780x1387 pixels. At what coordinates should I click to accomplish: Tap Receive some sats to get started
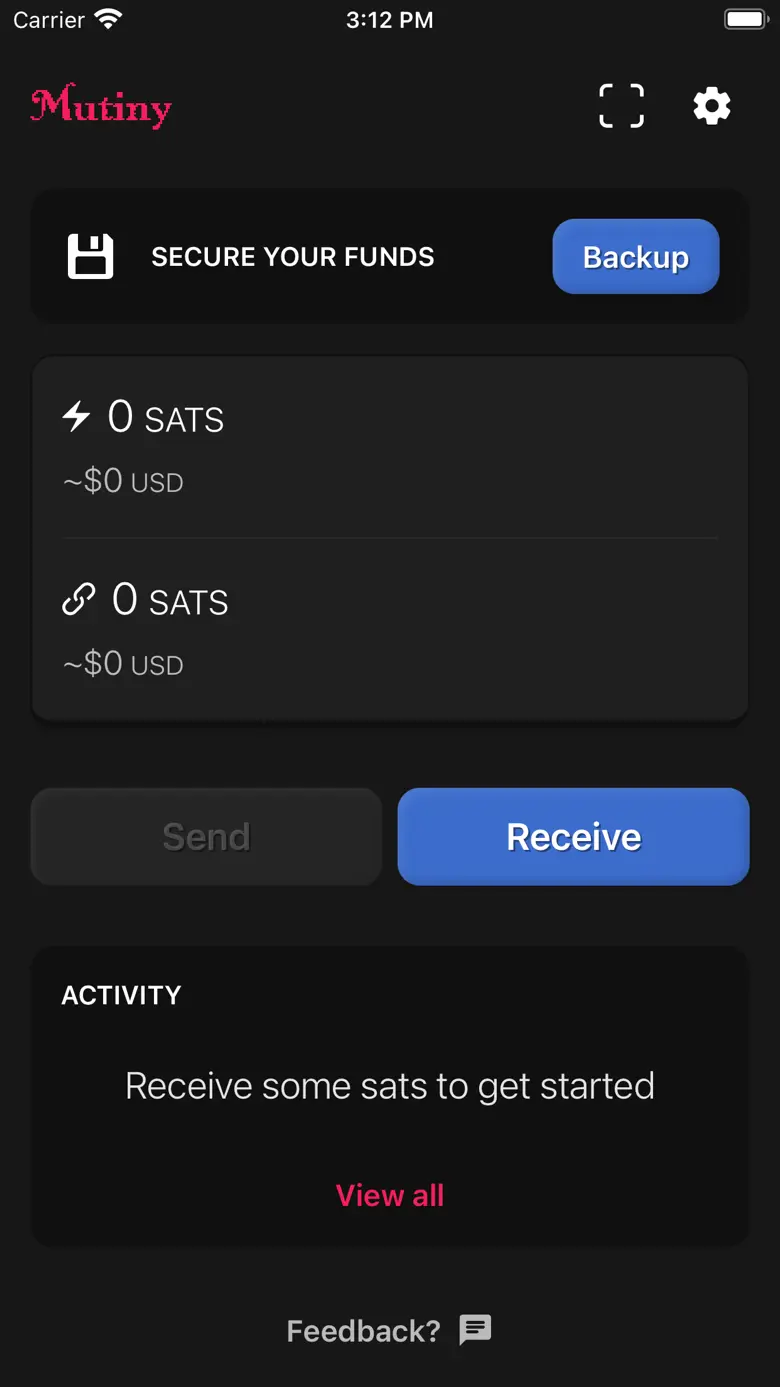pos(390,1086)
